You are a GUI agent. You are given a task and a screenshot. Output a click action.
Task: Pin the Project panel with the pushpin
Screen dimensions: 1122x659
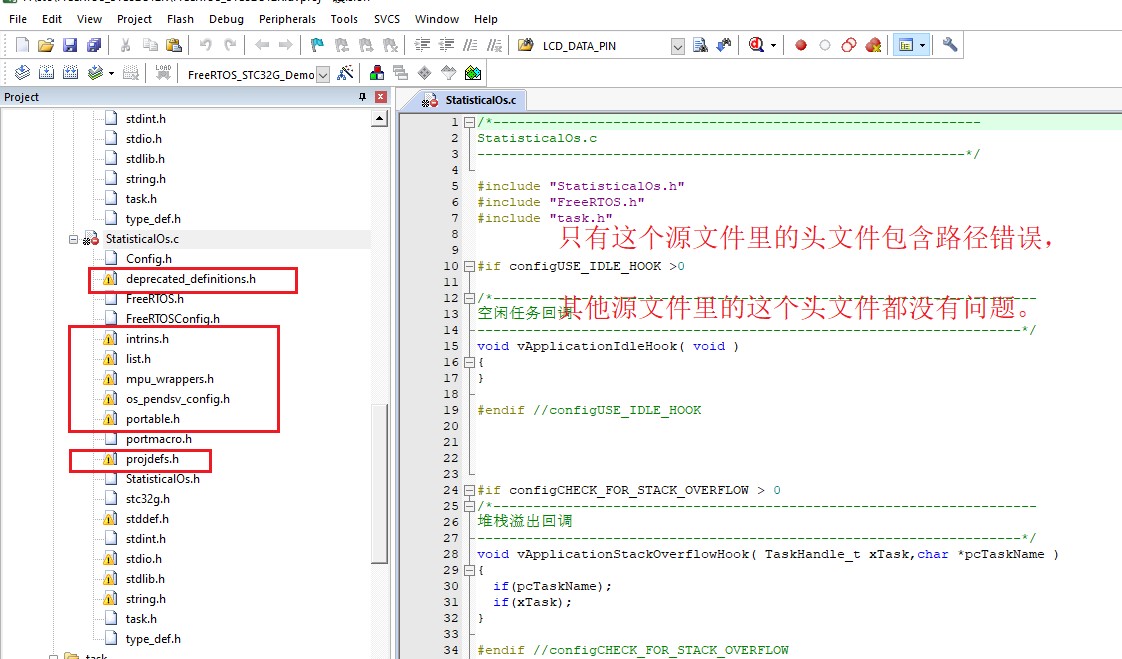(x=362, y=97)
